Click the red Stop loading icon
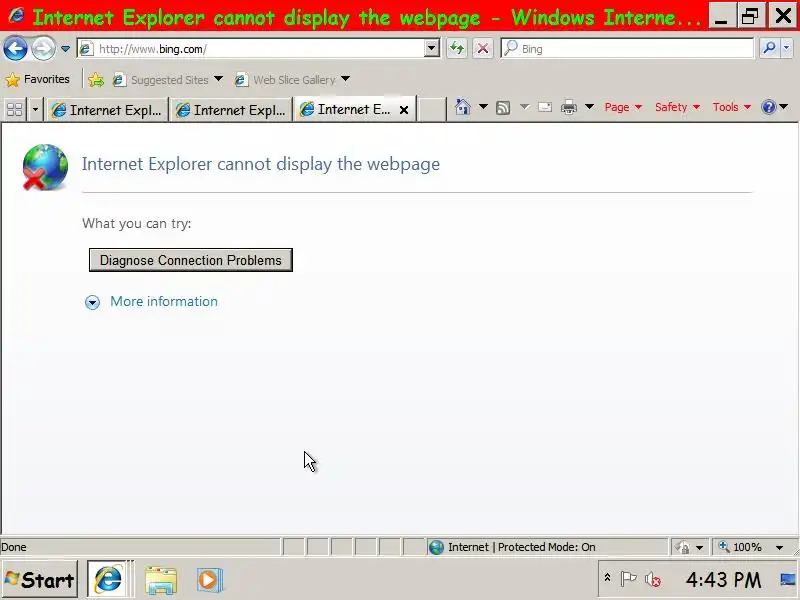800x600 pixels. tap(483, 49)
